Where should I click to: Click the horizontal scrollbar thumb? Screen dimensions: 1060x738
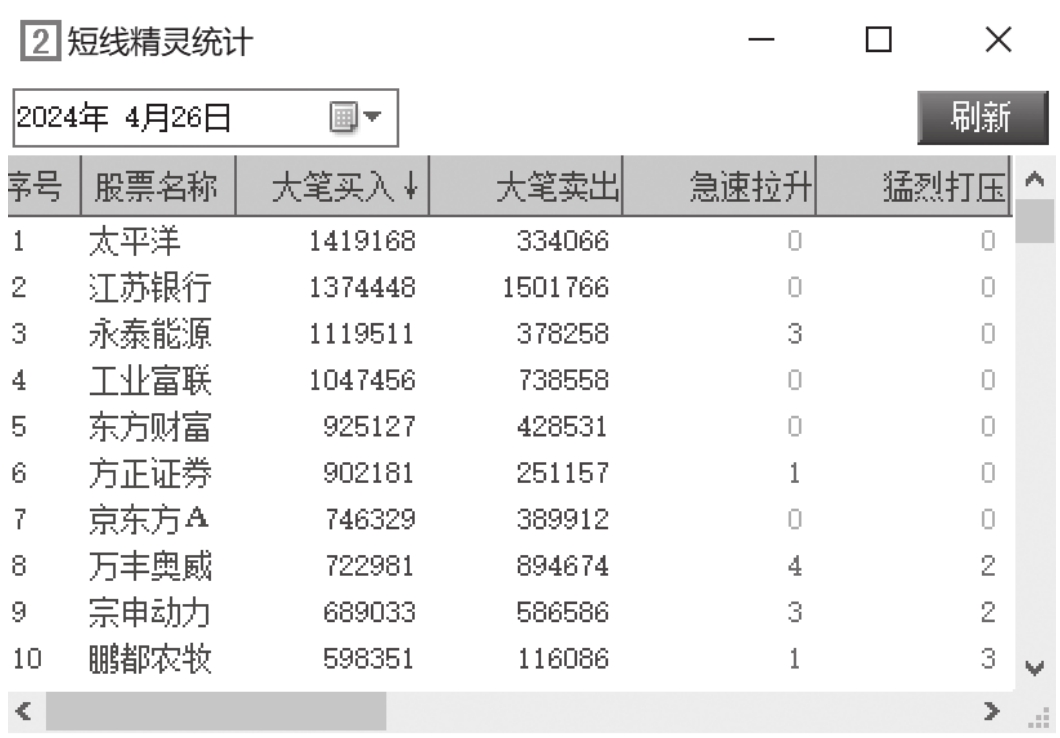click(216, 711)
